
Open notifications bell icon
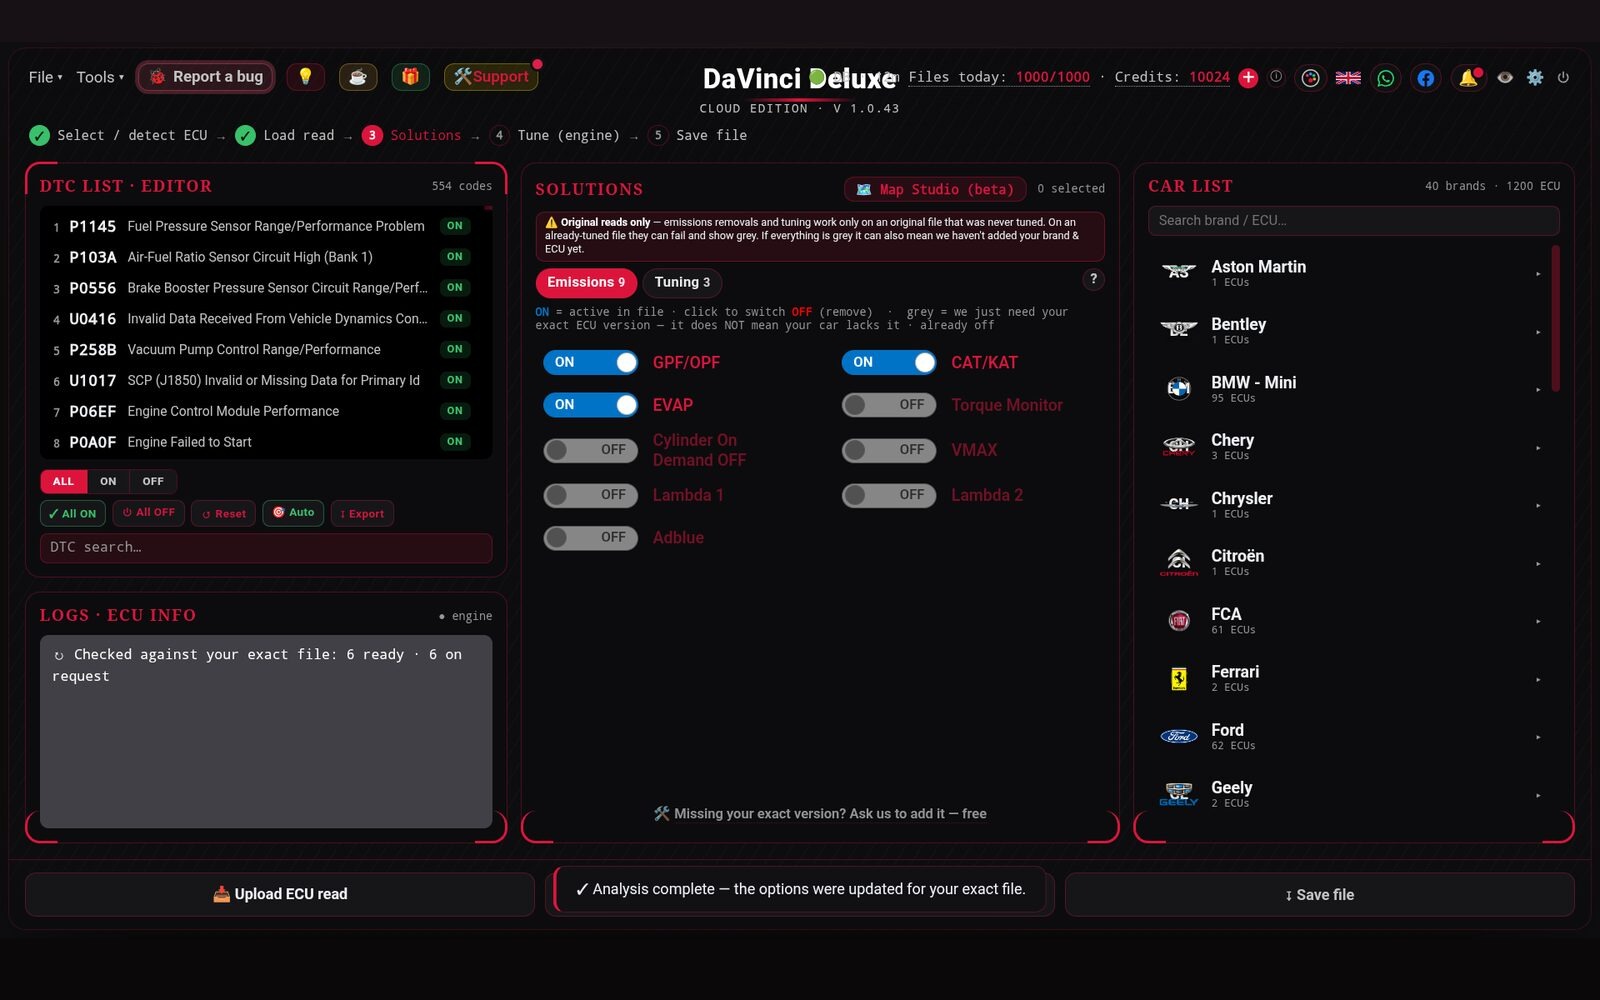tap(1468, 77)
